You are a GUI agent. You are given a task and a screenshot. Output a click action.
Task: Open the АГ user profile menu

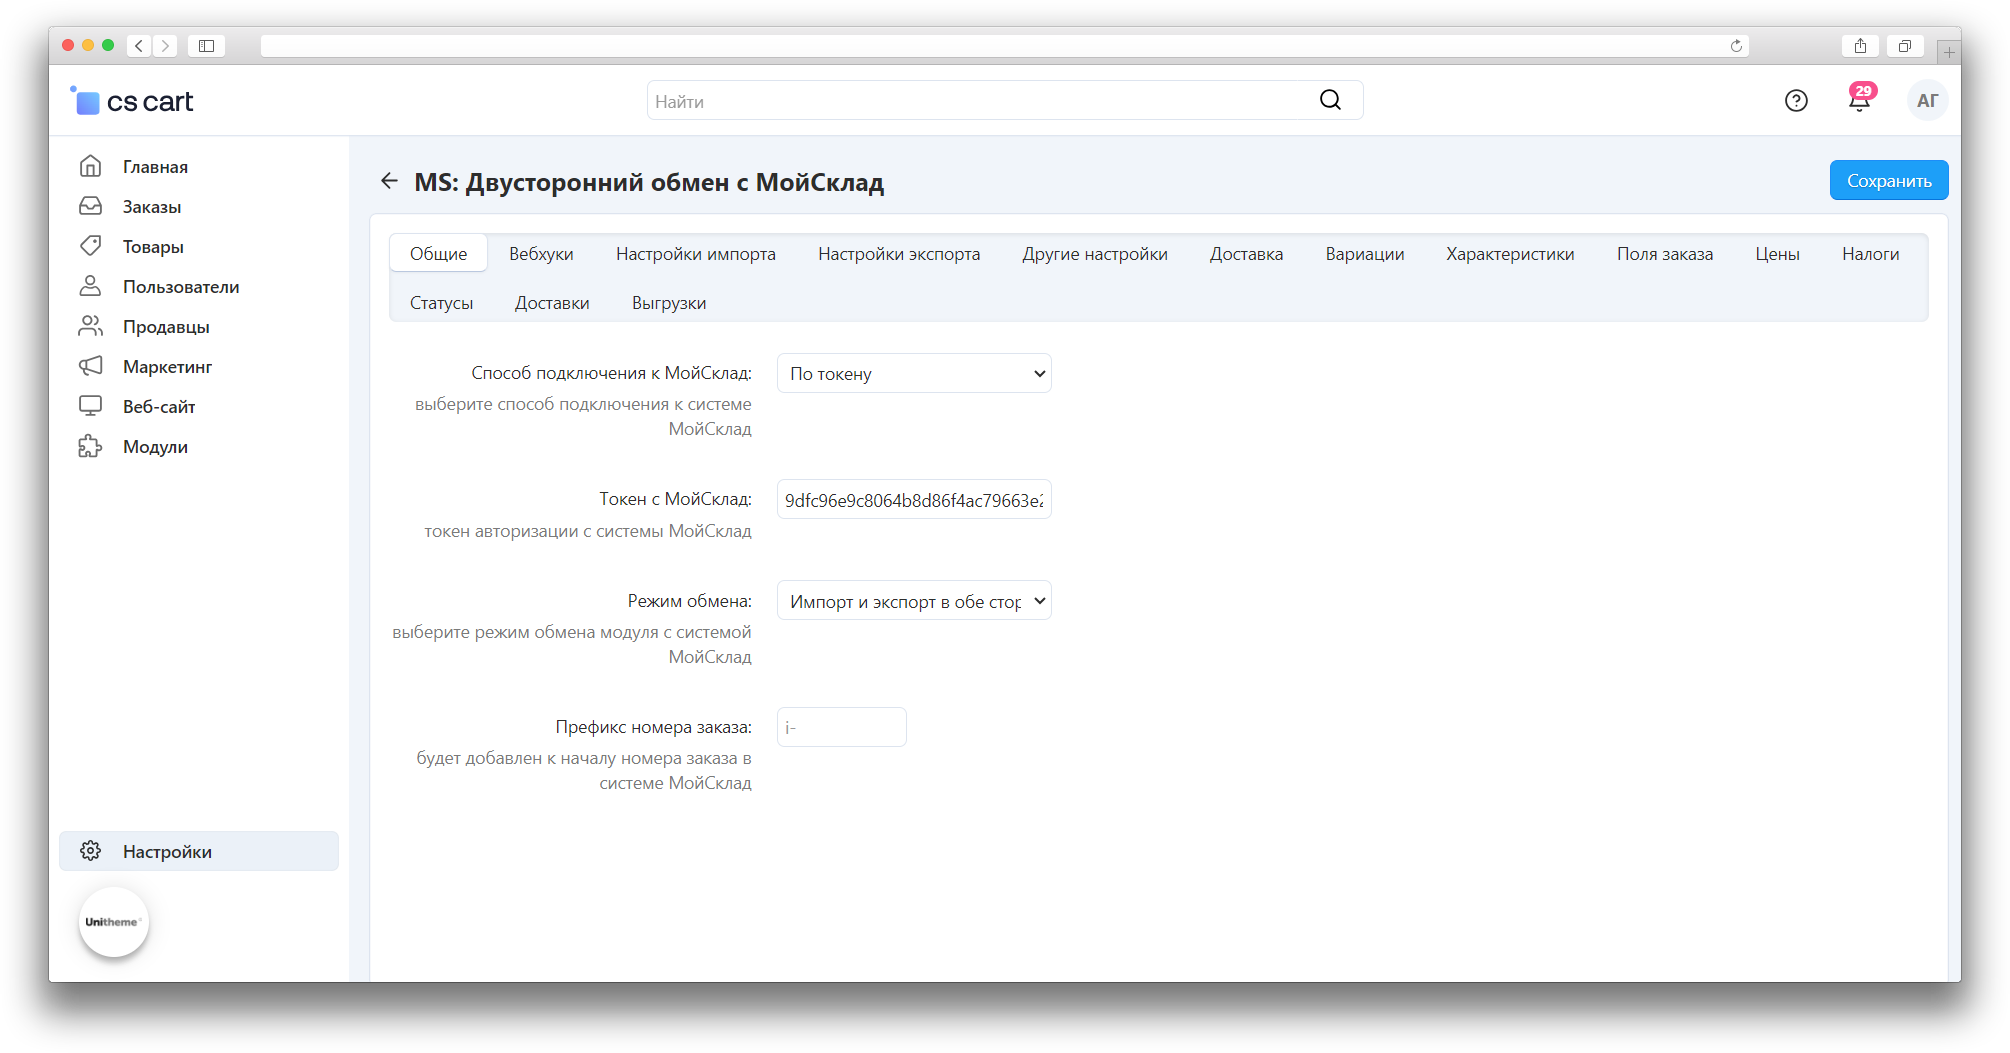click(x=1927, y=101)
